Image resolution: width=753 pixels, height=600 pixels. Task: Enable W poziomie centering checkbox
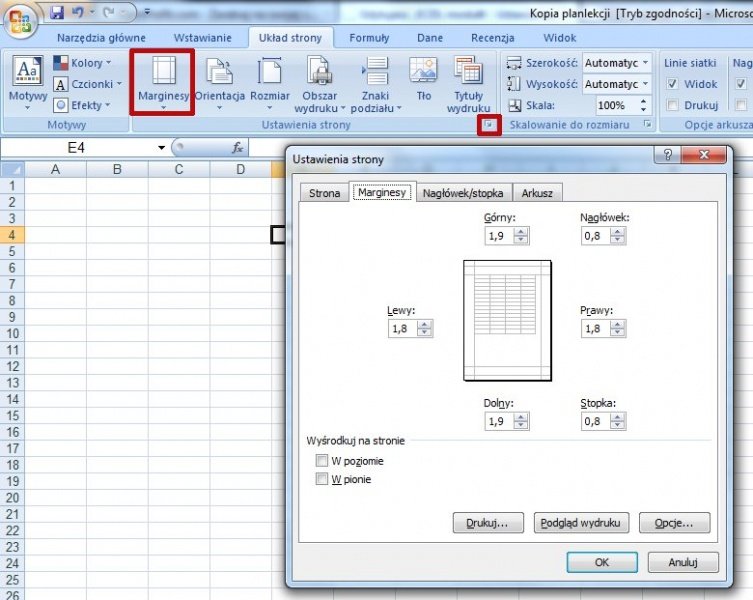(322, 461)
